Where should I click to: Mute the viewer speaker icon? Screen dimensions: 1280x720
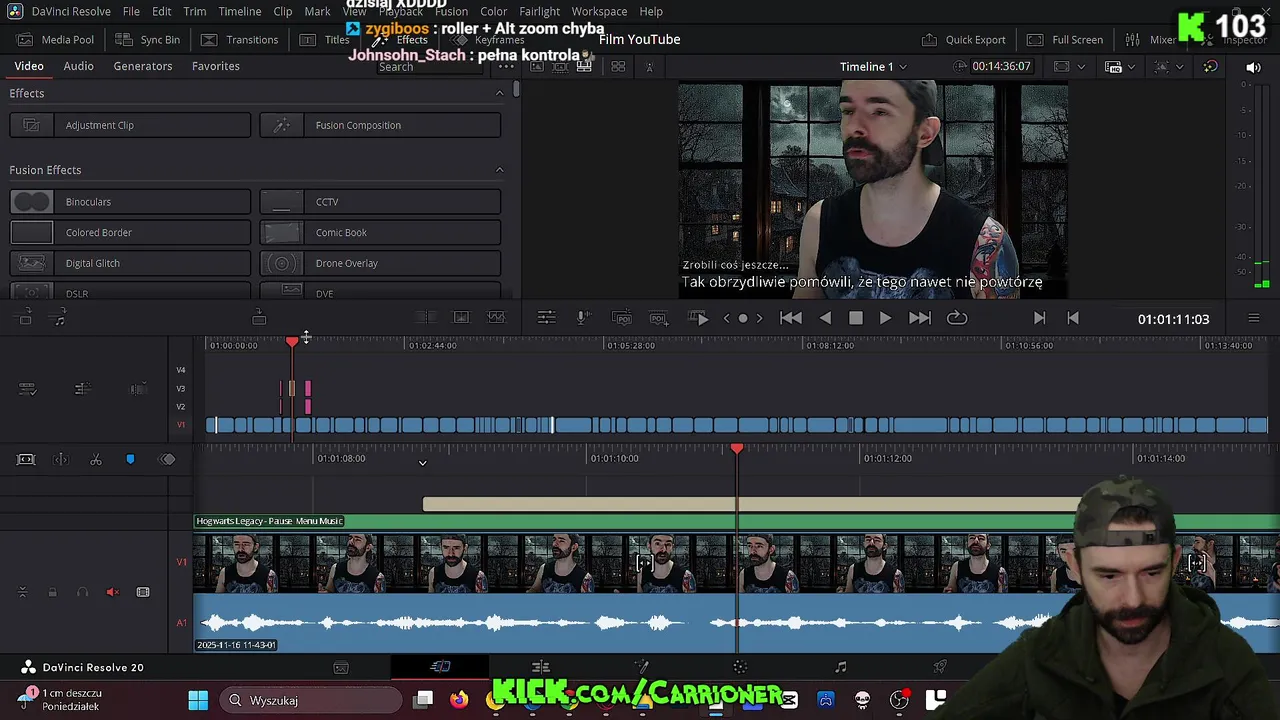[x=1253, y=67]
